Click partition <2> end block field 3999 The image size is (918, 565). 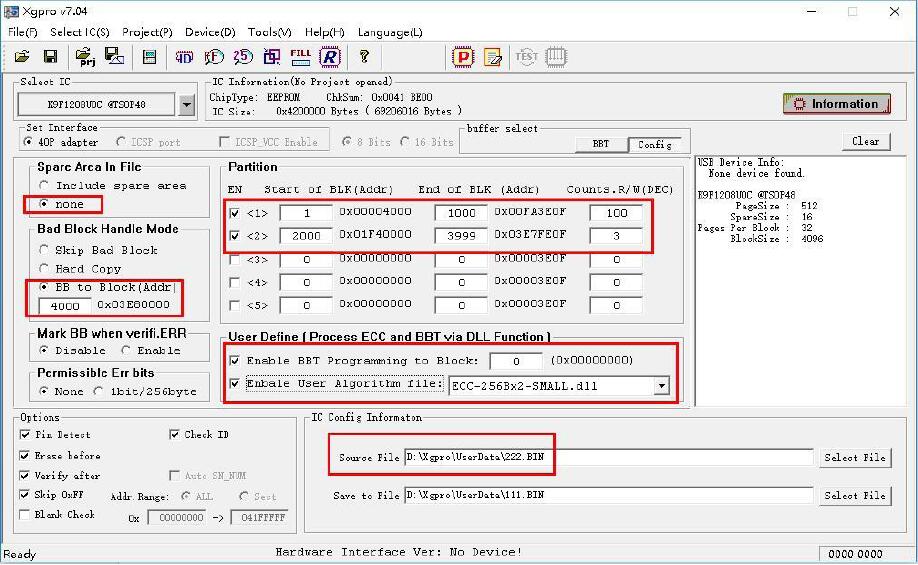461,236
